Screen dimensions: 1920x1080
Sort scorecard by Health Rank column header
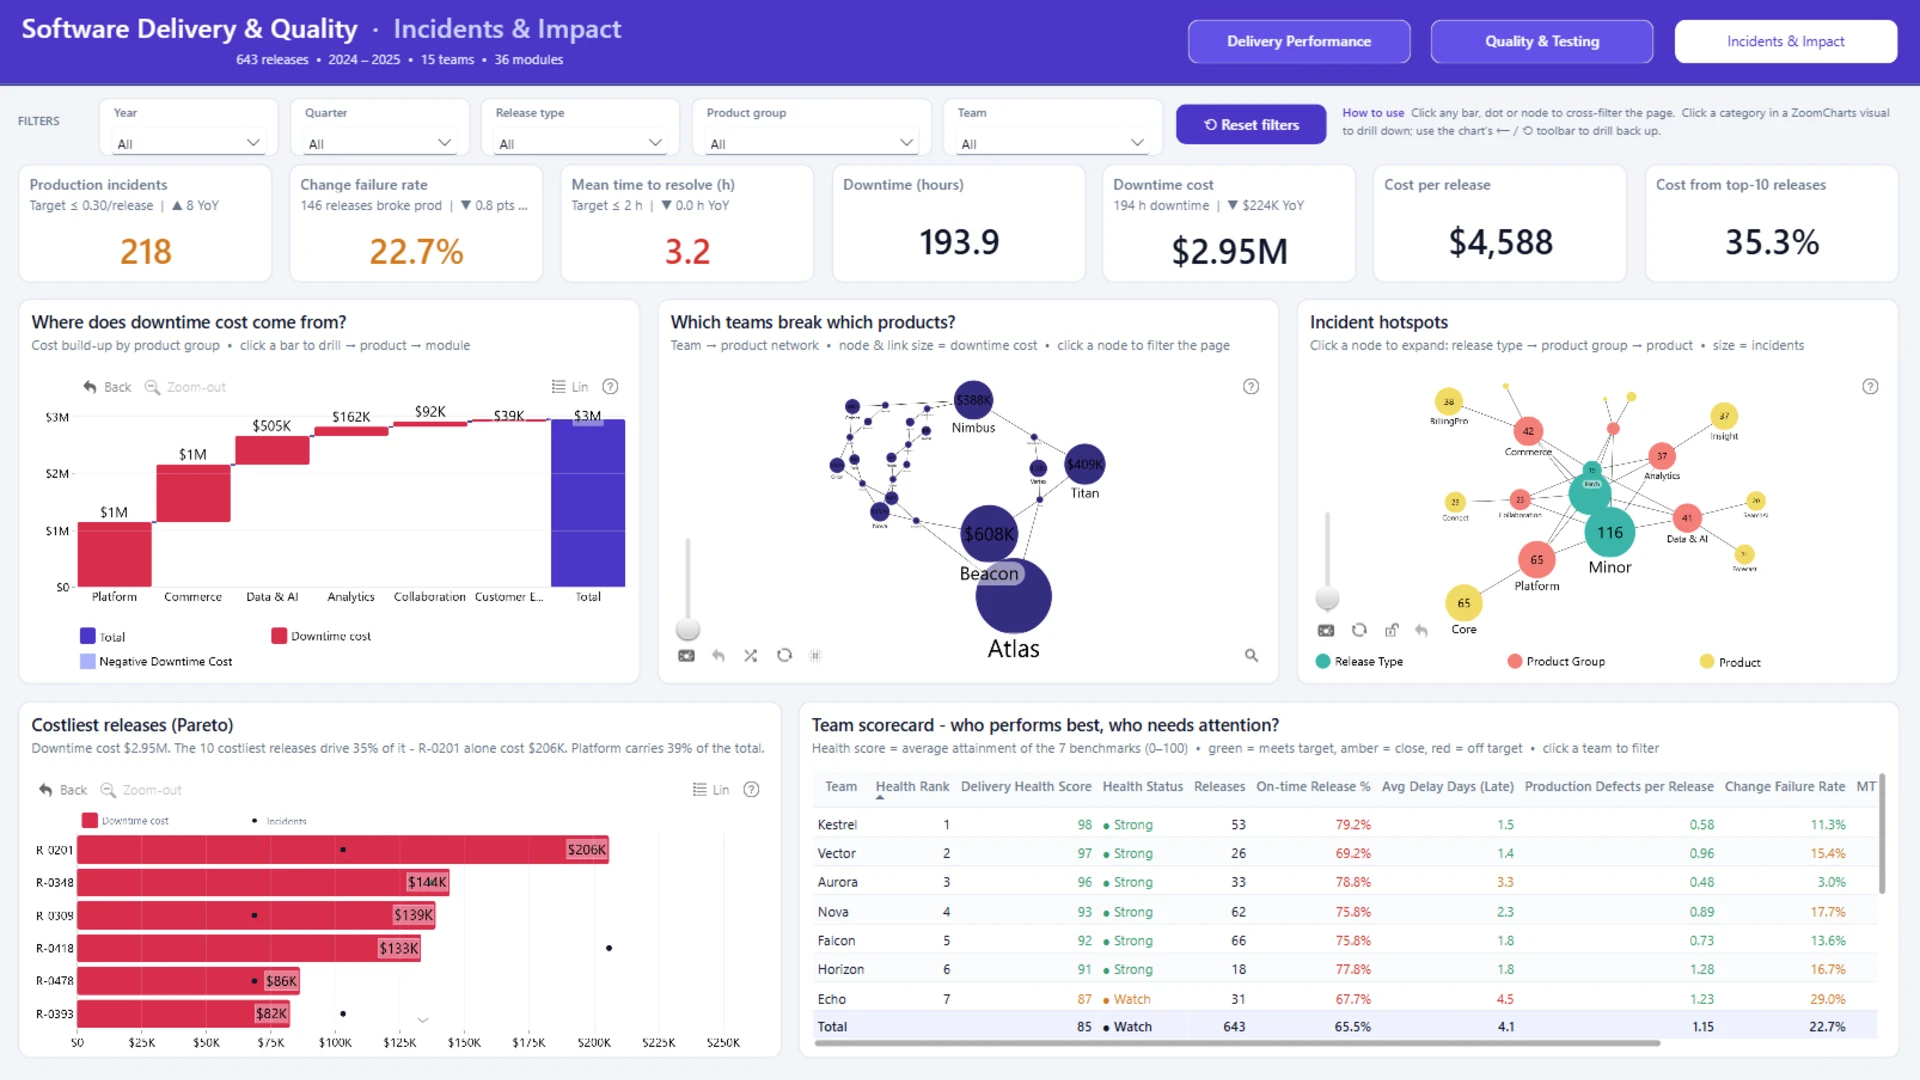tap(912, 787)
